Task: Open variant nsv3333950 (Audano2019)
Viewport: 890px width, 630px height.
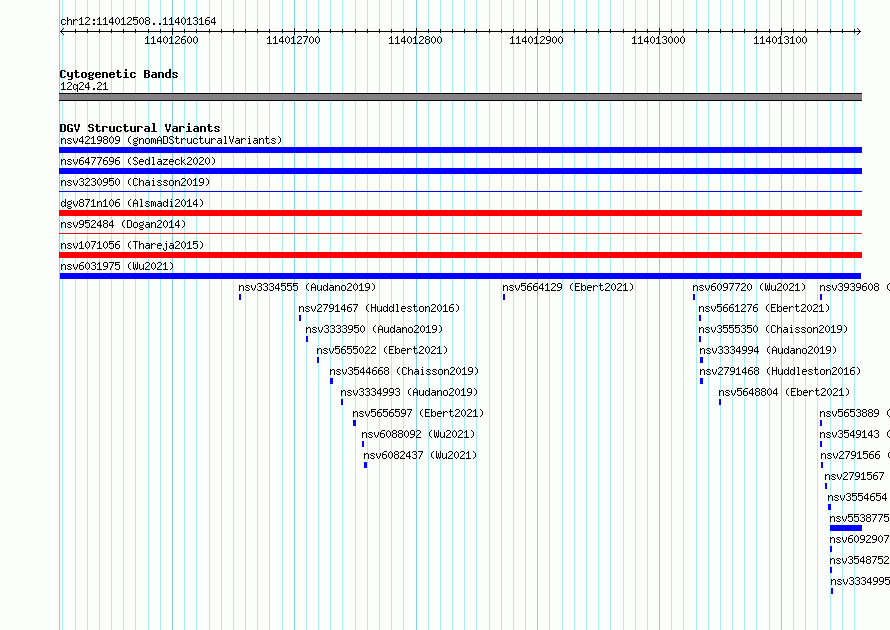Action: [374, 329]
